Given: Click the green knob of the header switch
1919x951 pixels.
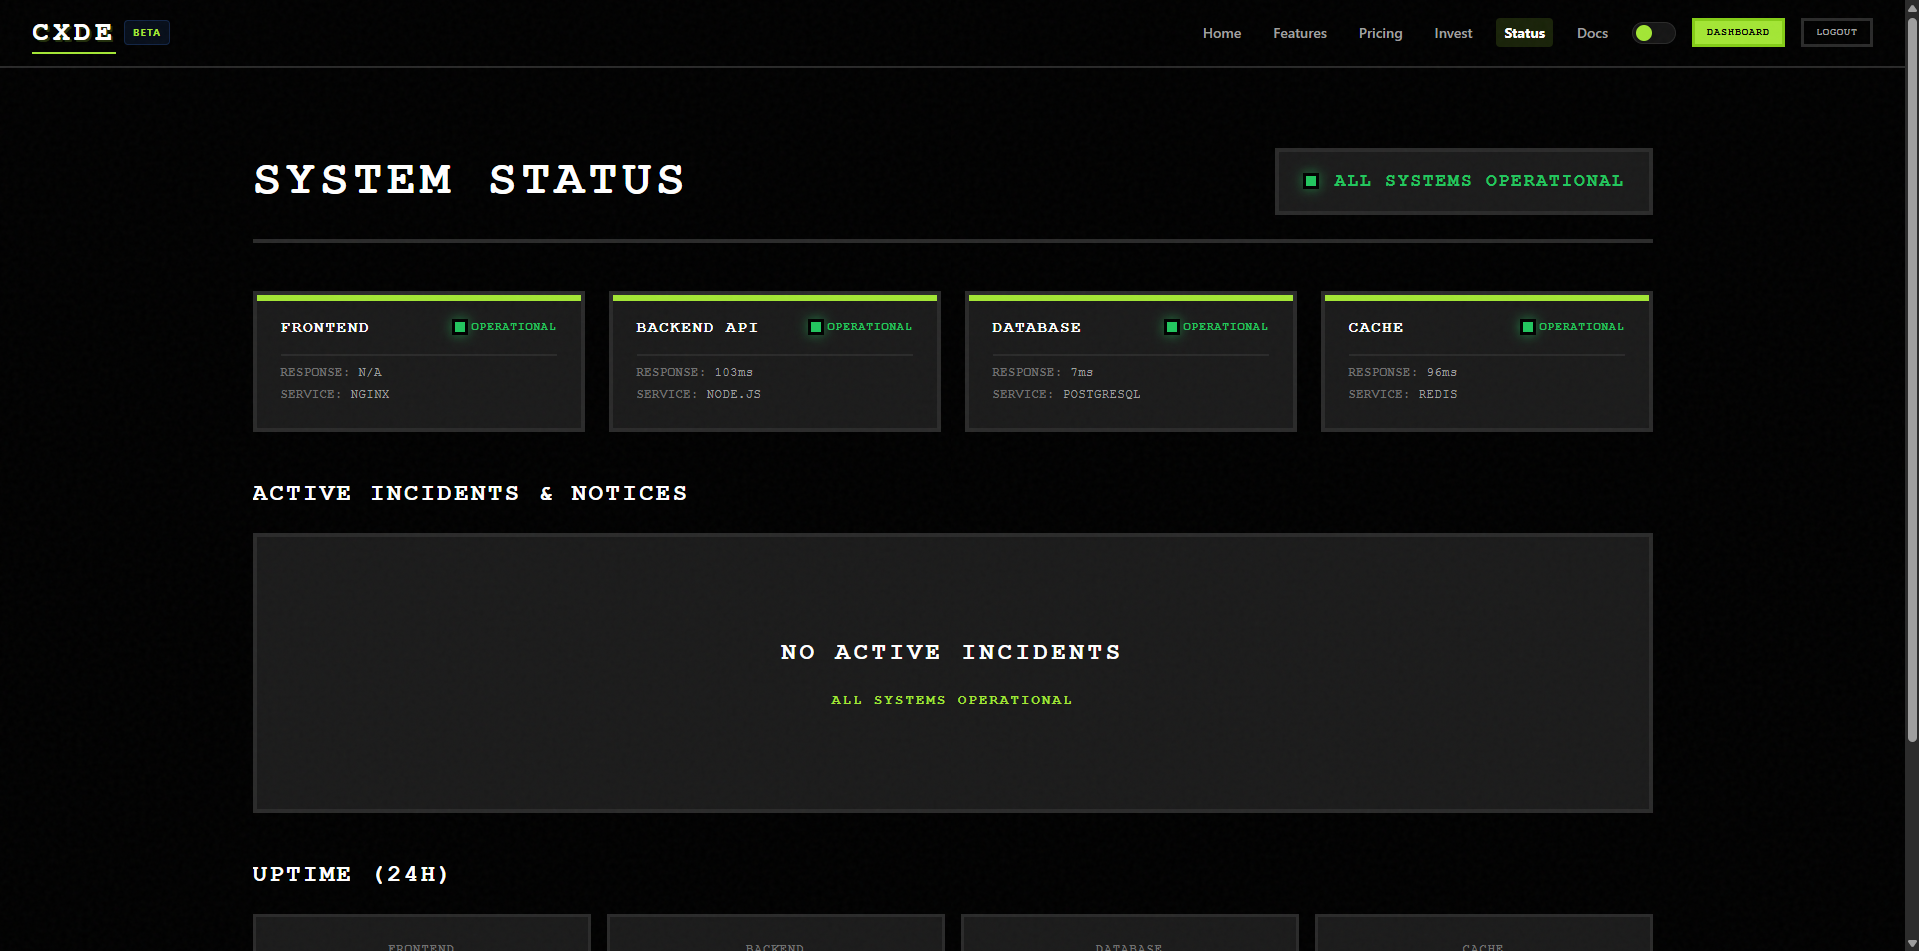Looking at the screenshot, I should 1645,33.
